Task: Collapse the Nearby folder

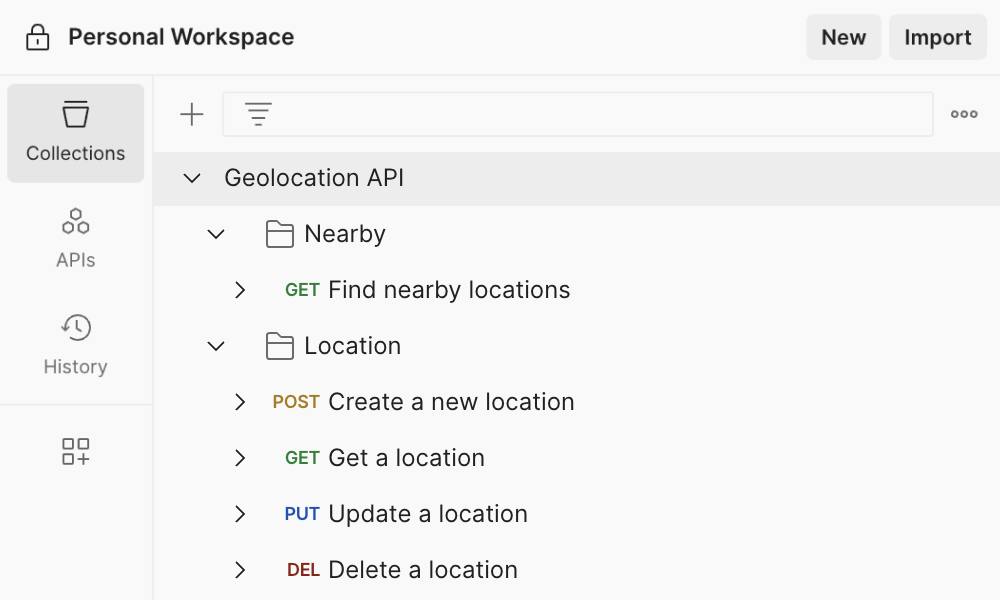Action: (215, 233)
